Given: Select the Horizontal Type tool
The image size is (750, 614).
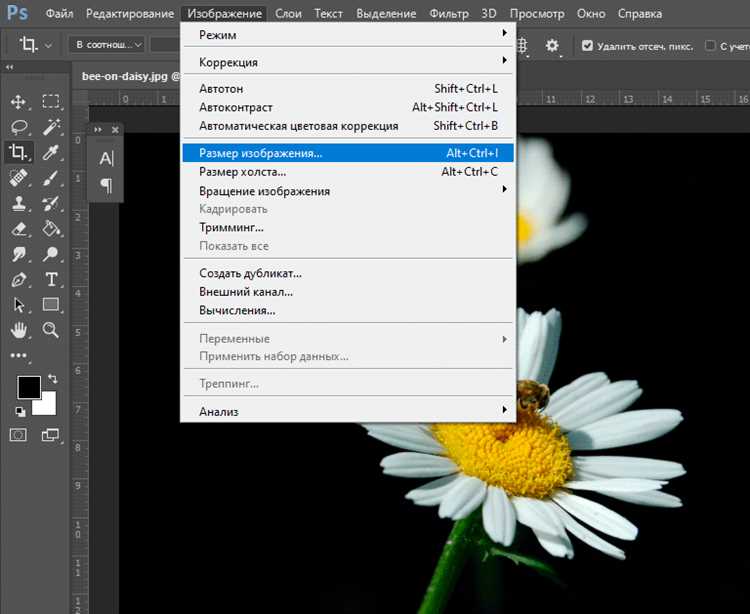Looking at the screenshot, I should click(x=51, y=279).
